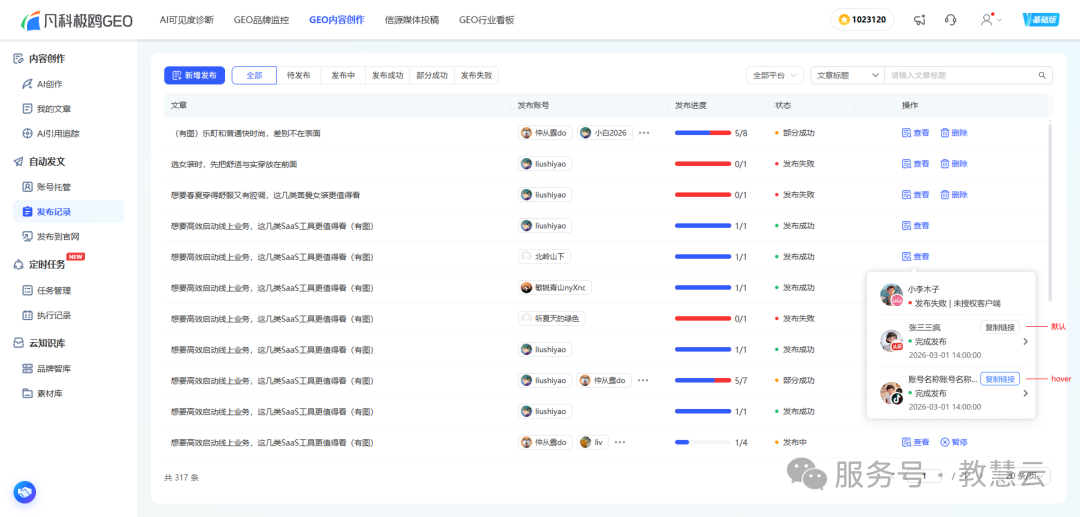Switch to GEO品牌监控 in top navigation

(x=261, y=20)
